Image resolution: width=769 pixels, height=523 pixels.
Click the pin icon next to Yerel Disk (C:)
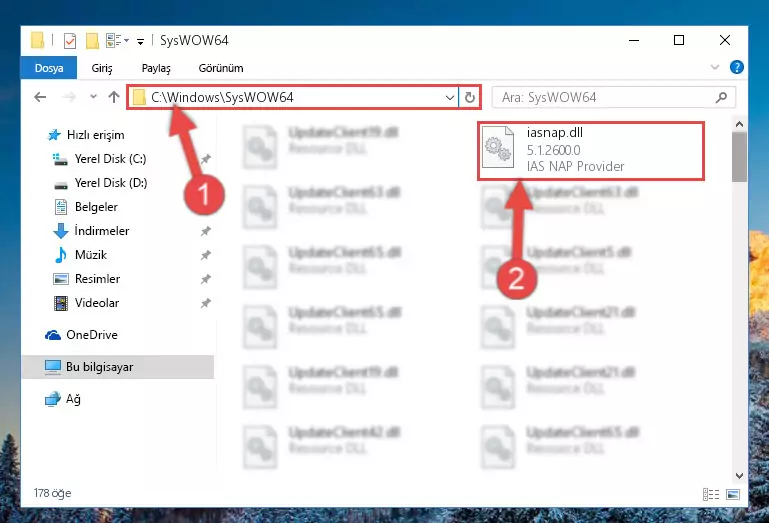click(206, 159)
